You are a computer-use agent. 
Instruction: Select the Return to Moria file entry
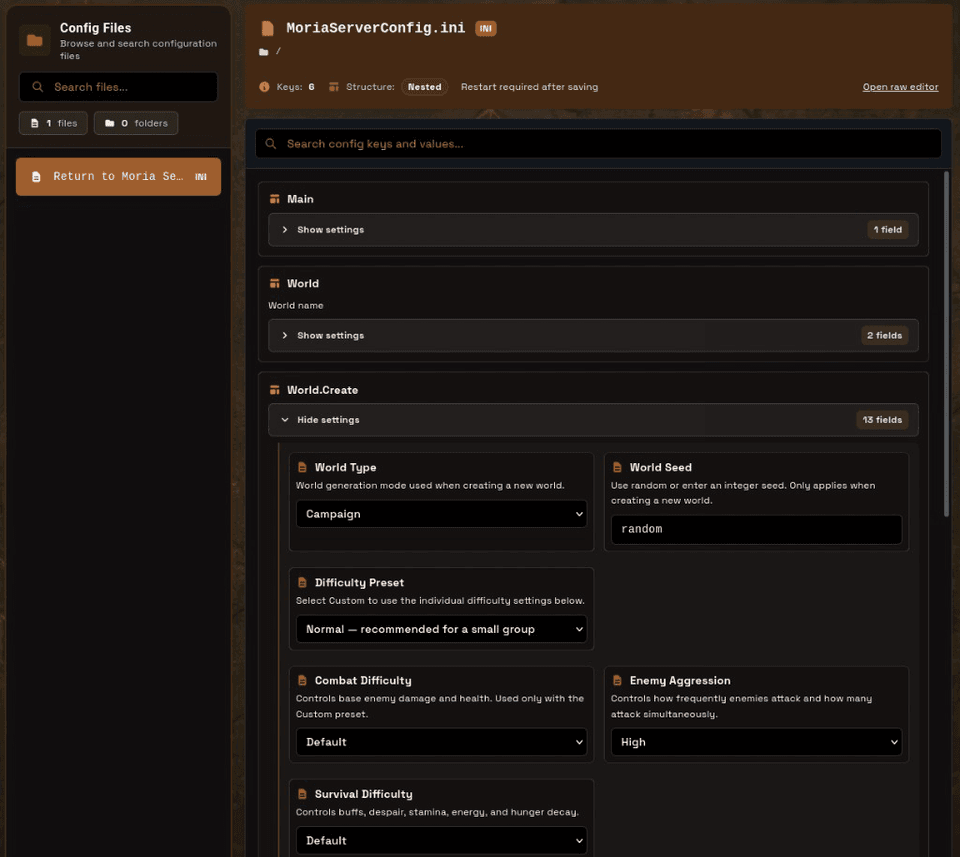(x=118, y=177)
